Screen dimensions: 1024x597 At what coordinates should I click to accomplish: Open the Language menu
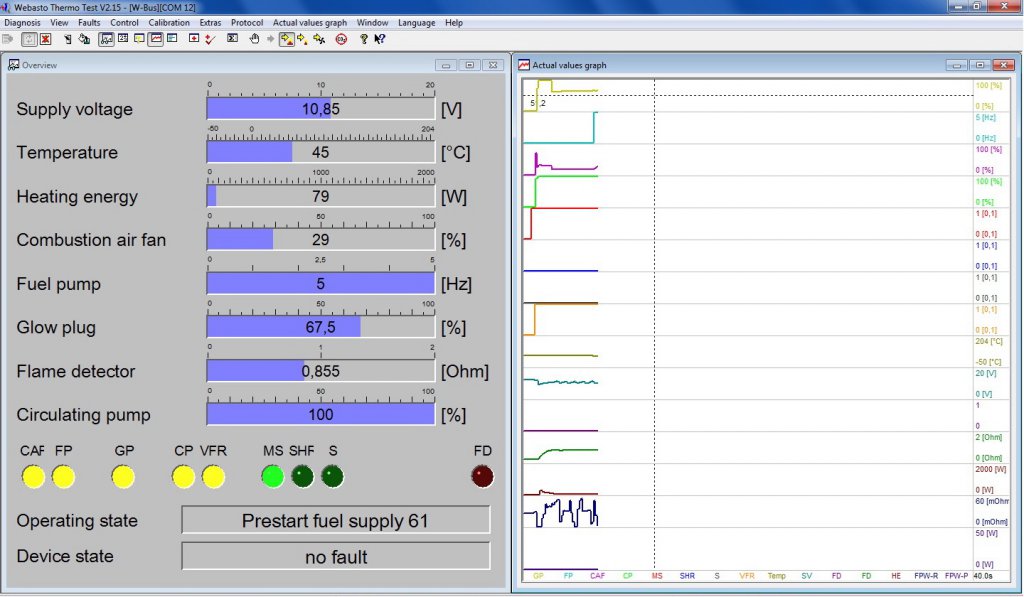[416, 22]
